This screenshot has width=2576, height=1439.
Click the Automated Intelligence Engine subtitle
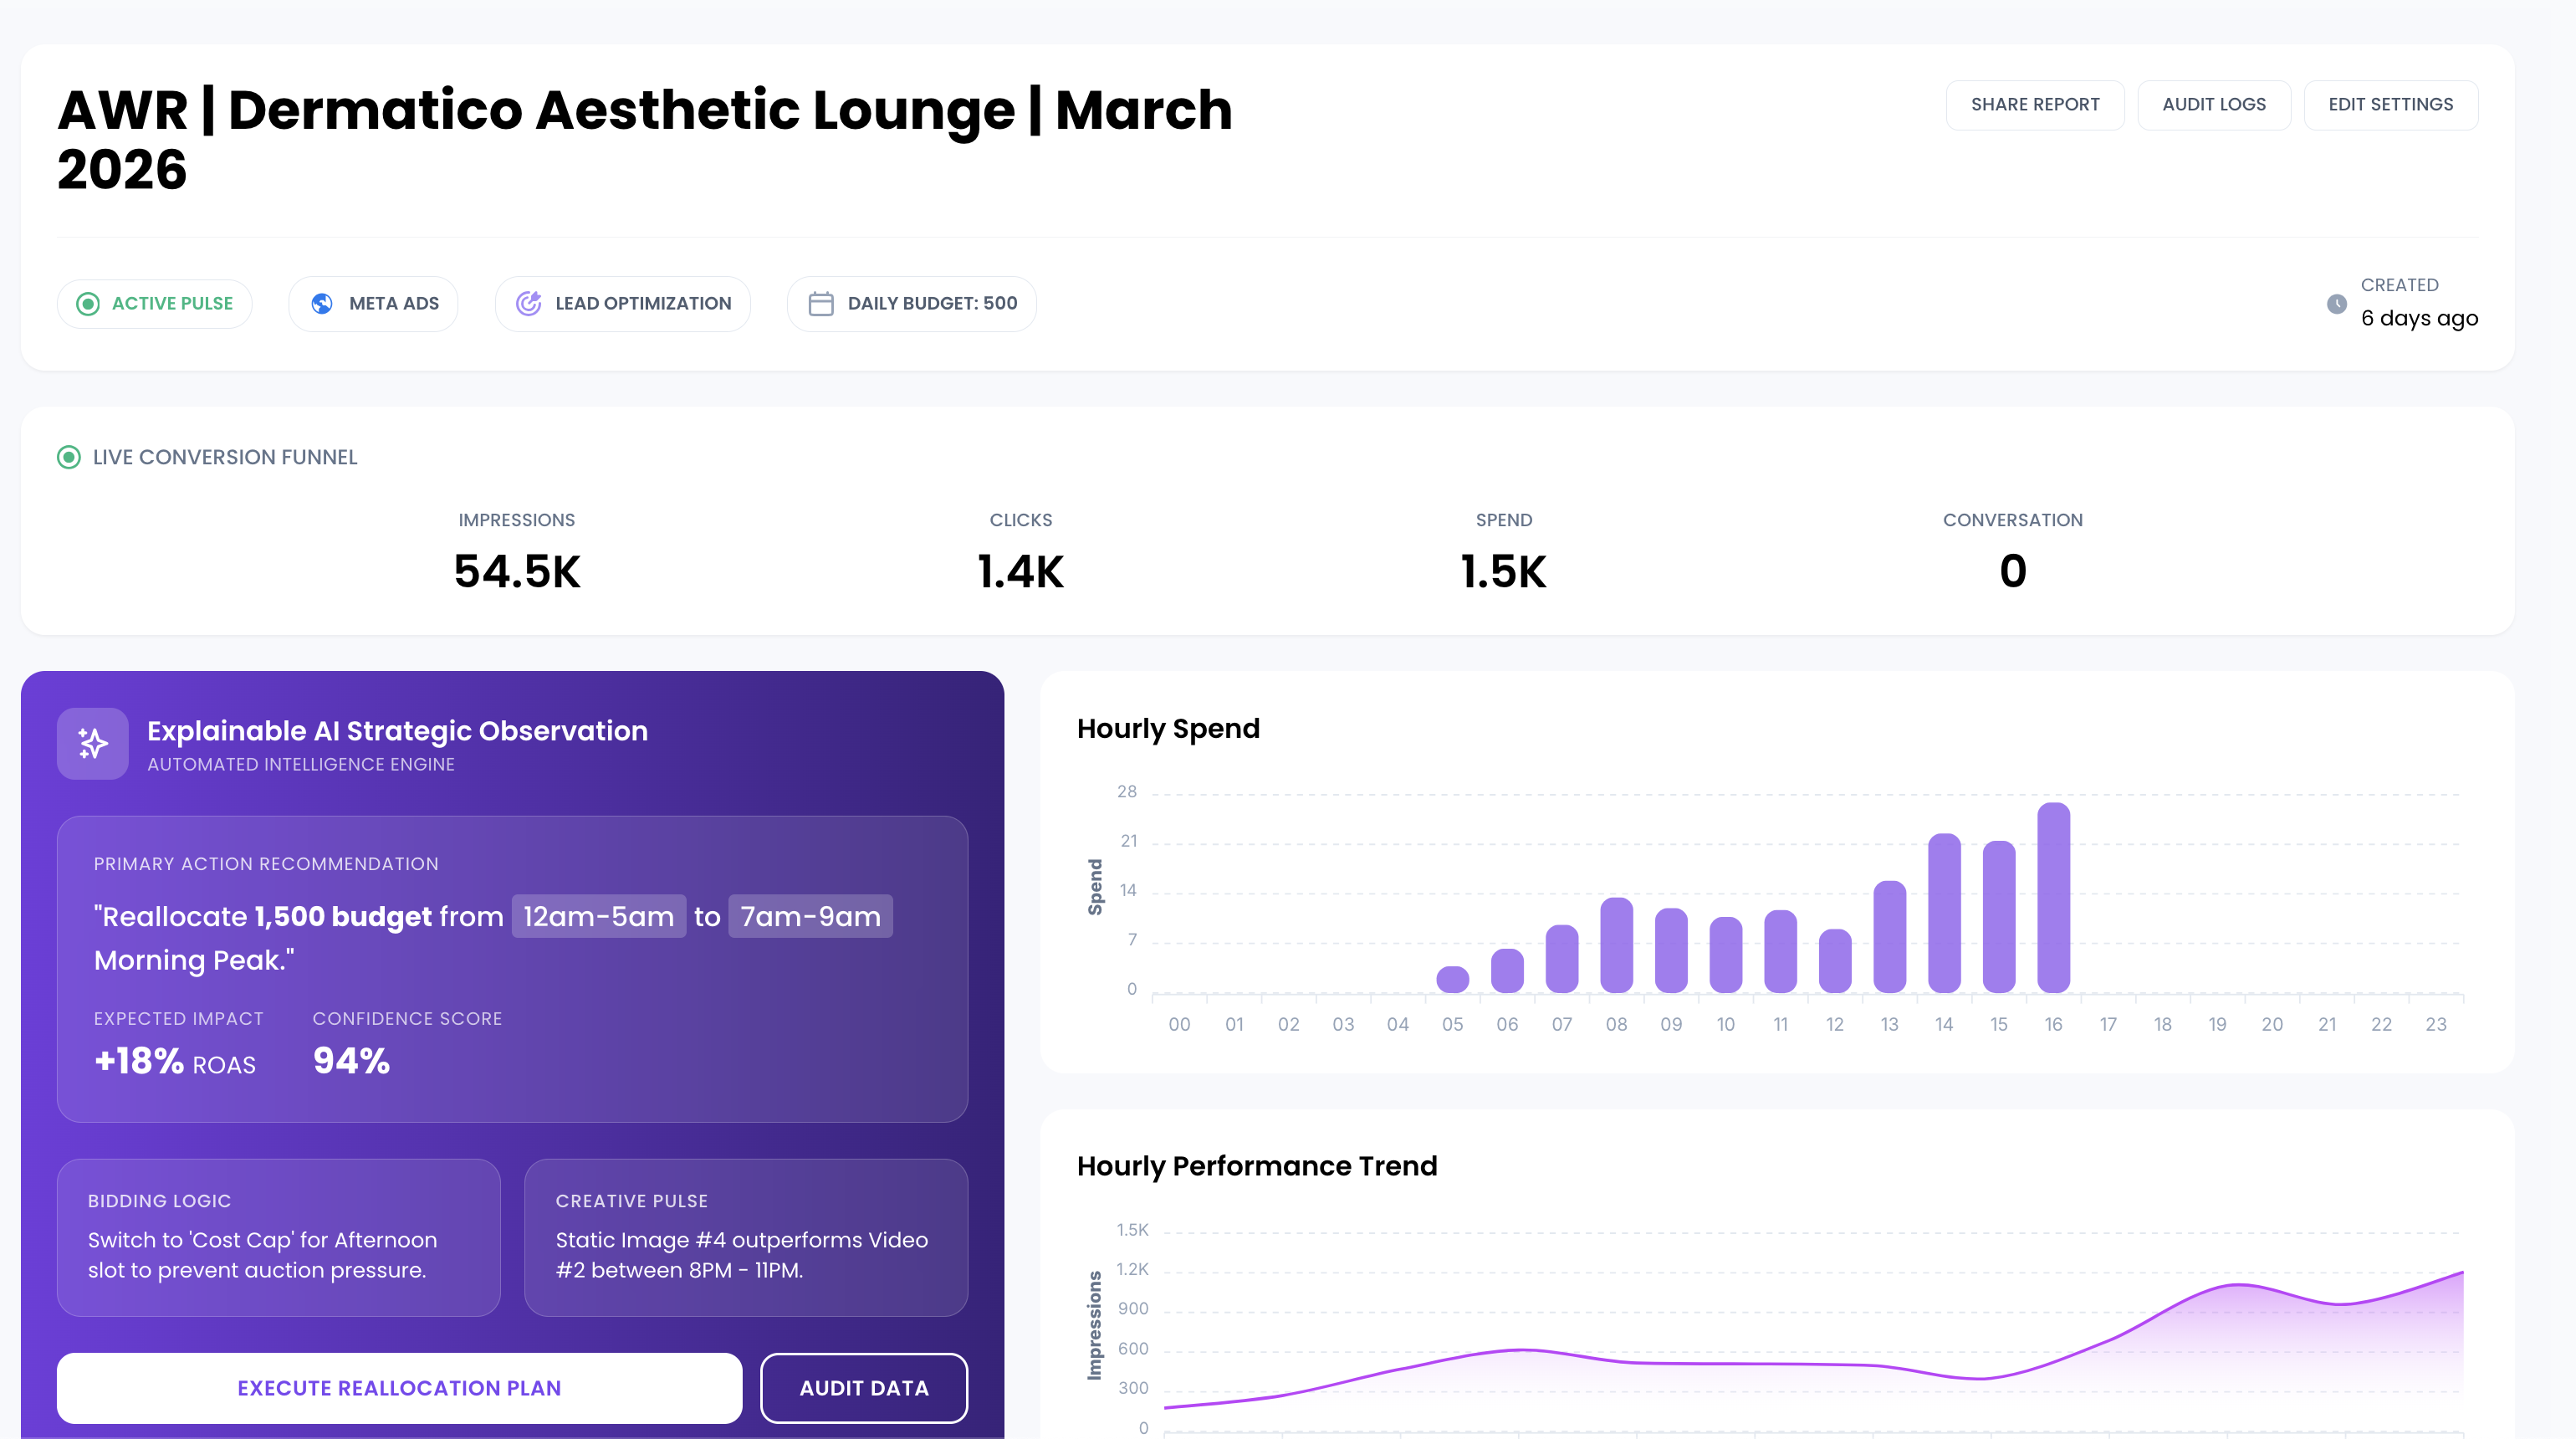coord(301,764)
